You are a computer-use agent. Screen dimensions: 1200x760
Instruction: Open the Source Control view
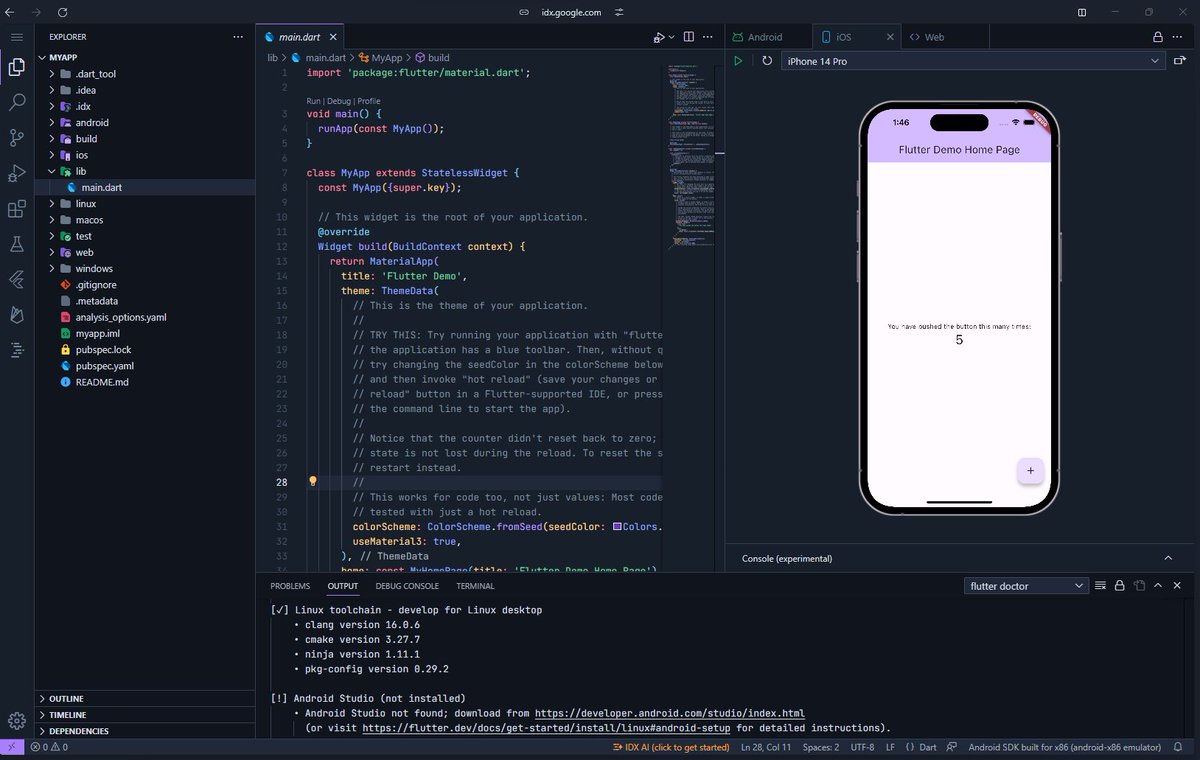pyautogui.click(x=17, y=138)
